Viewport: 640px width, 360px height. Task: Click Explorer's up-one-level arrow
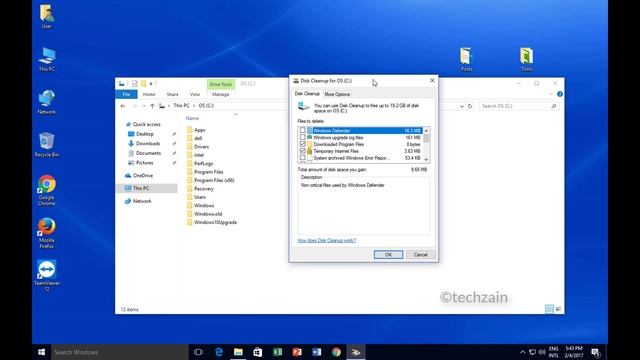tap(152, 106)
